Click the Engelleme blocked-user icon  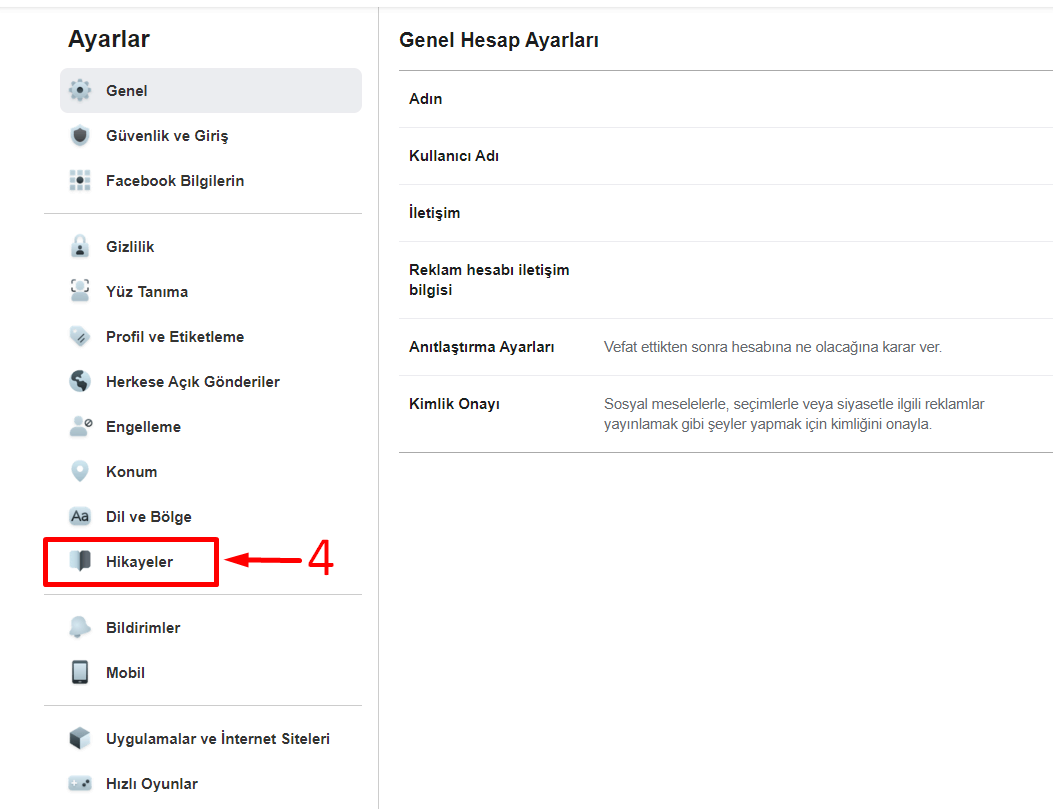[x=80, y=427]
